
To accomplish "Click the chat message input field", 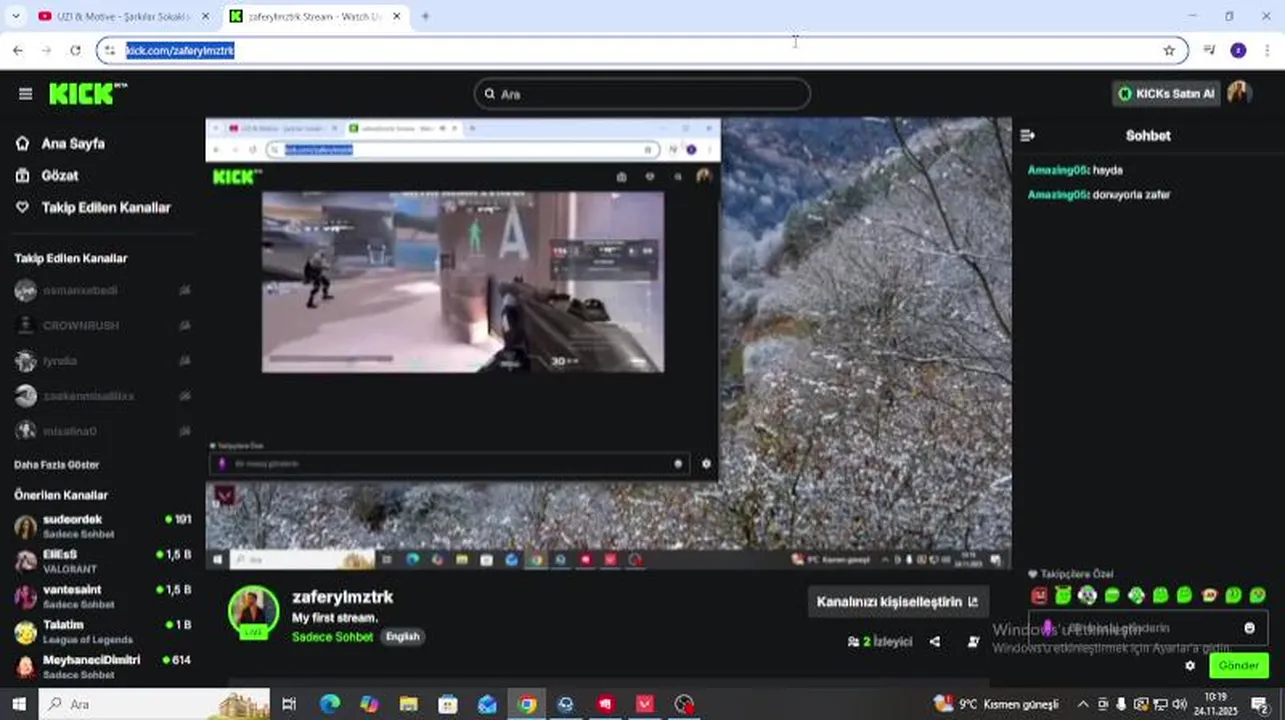I will point(1149,628).
